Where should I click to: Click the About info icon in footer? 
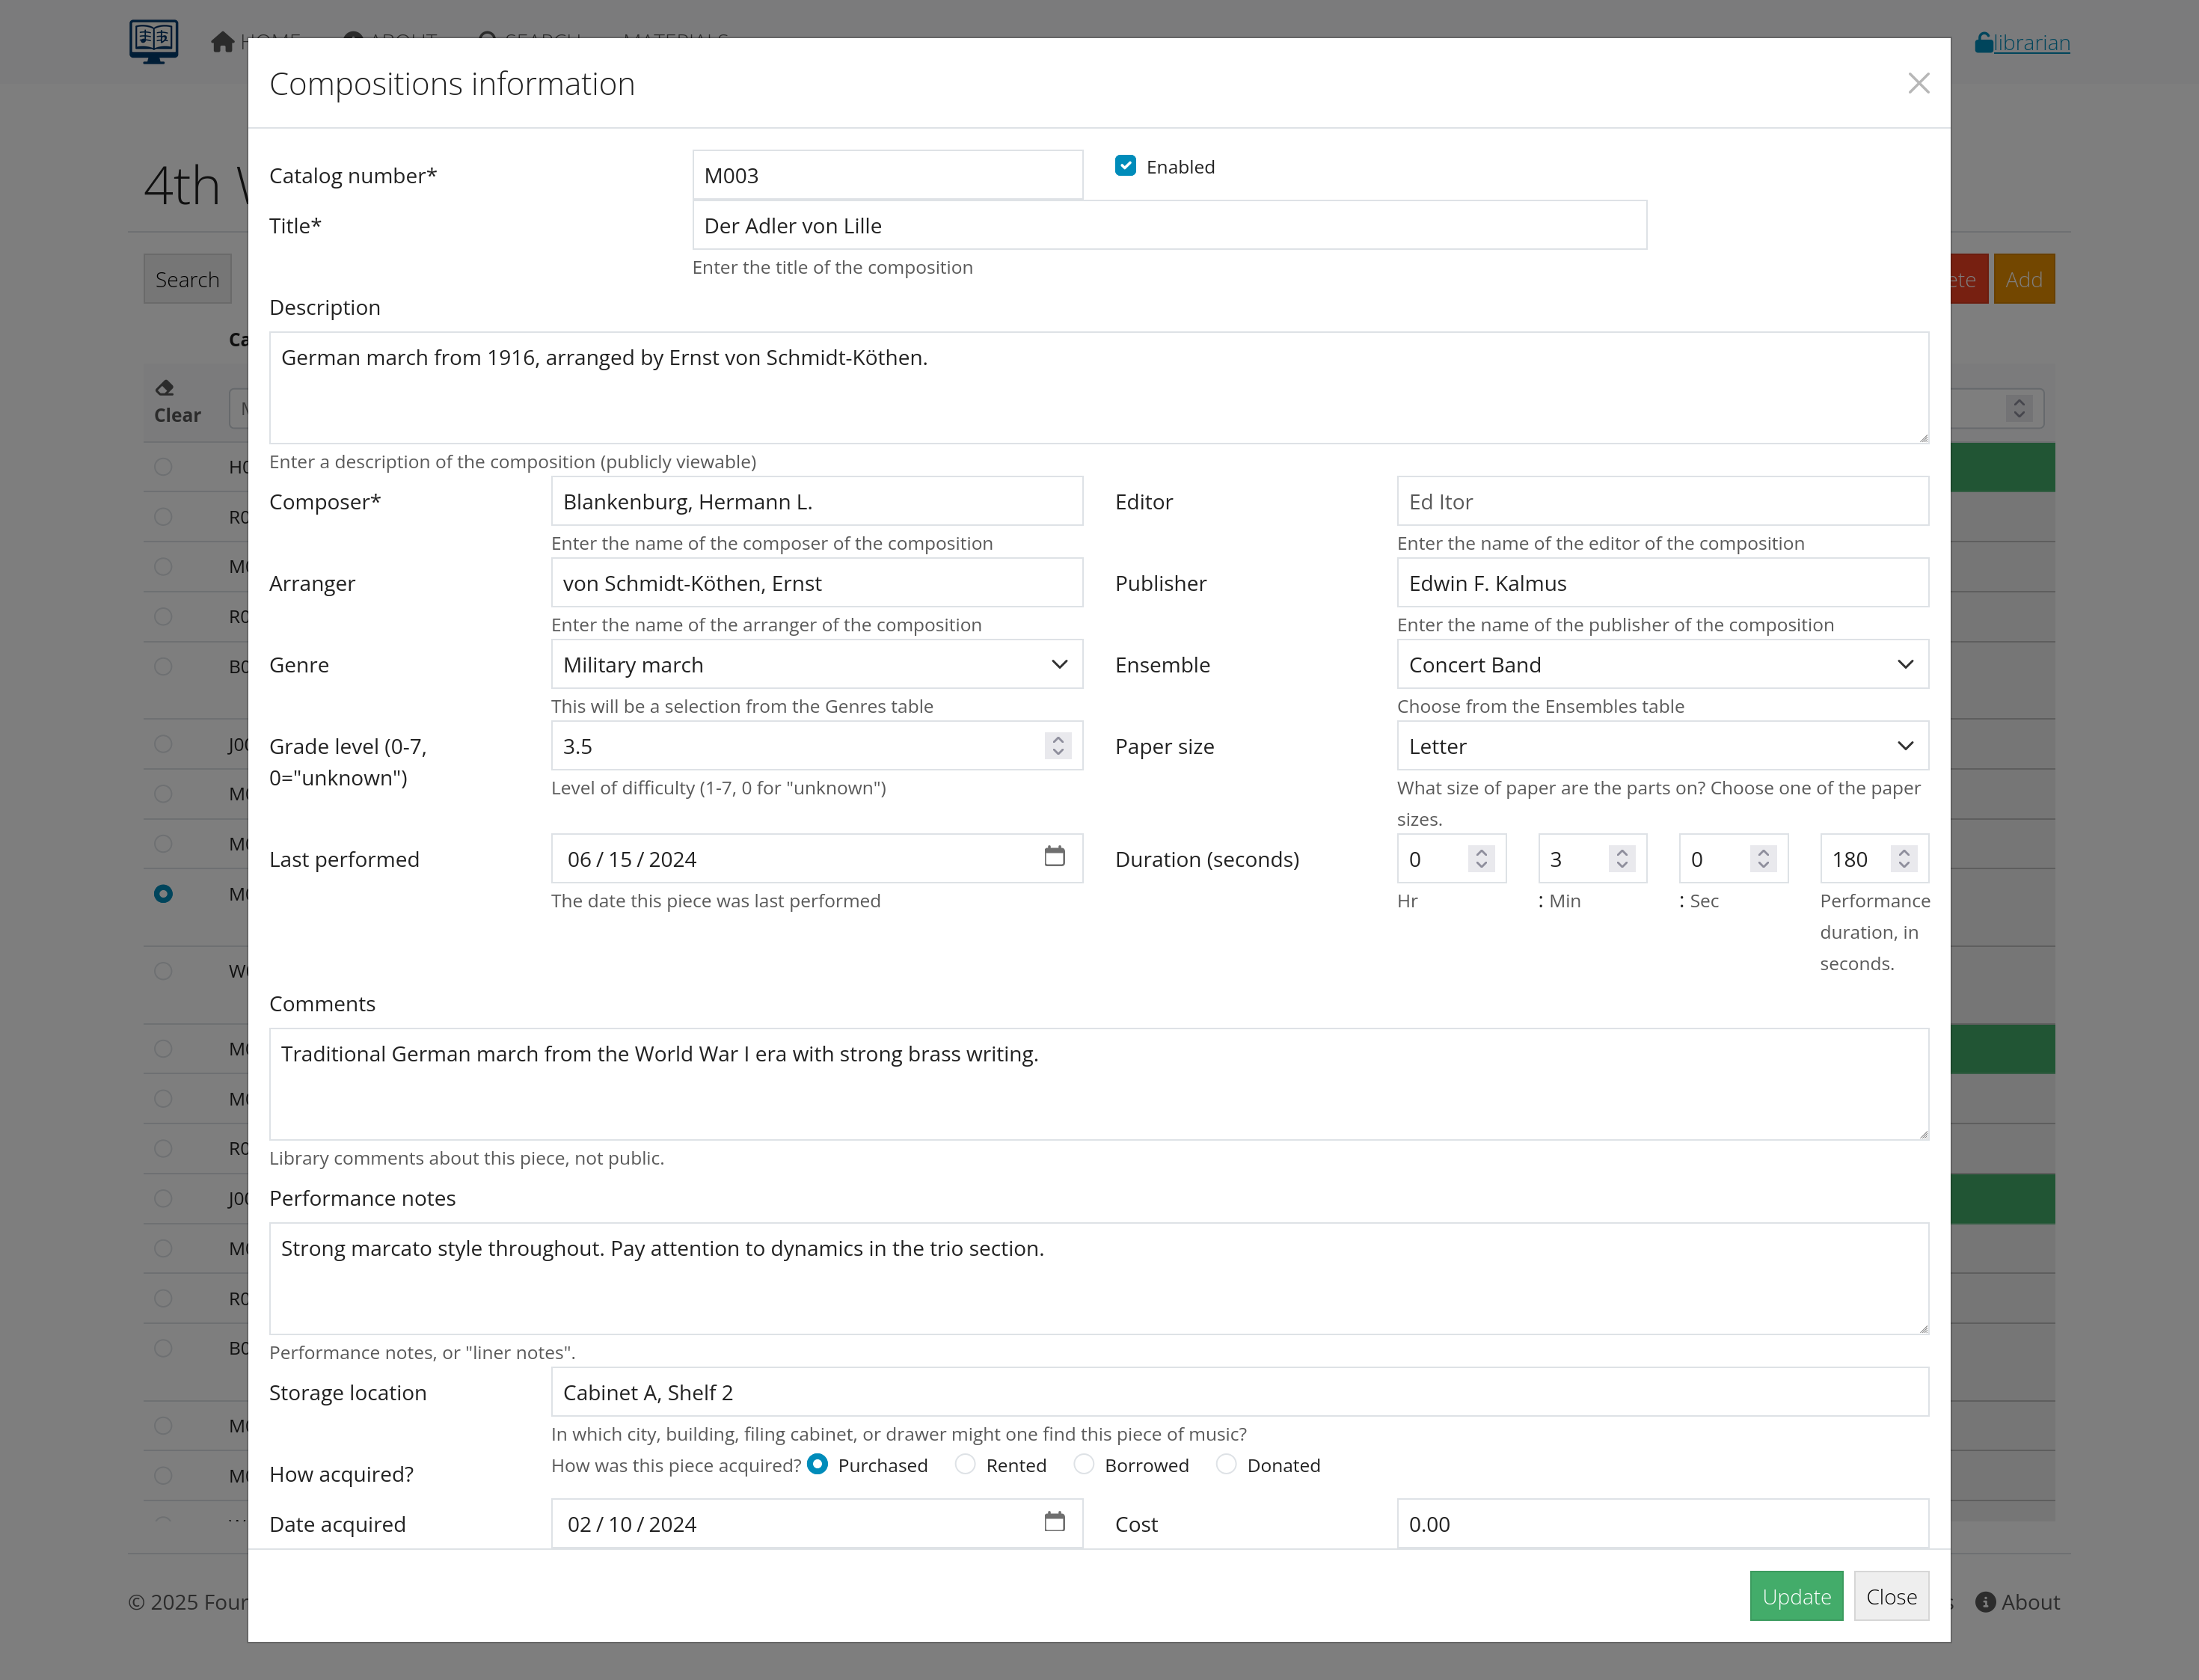click(1985, 1602)
